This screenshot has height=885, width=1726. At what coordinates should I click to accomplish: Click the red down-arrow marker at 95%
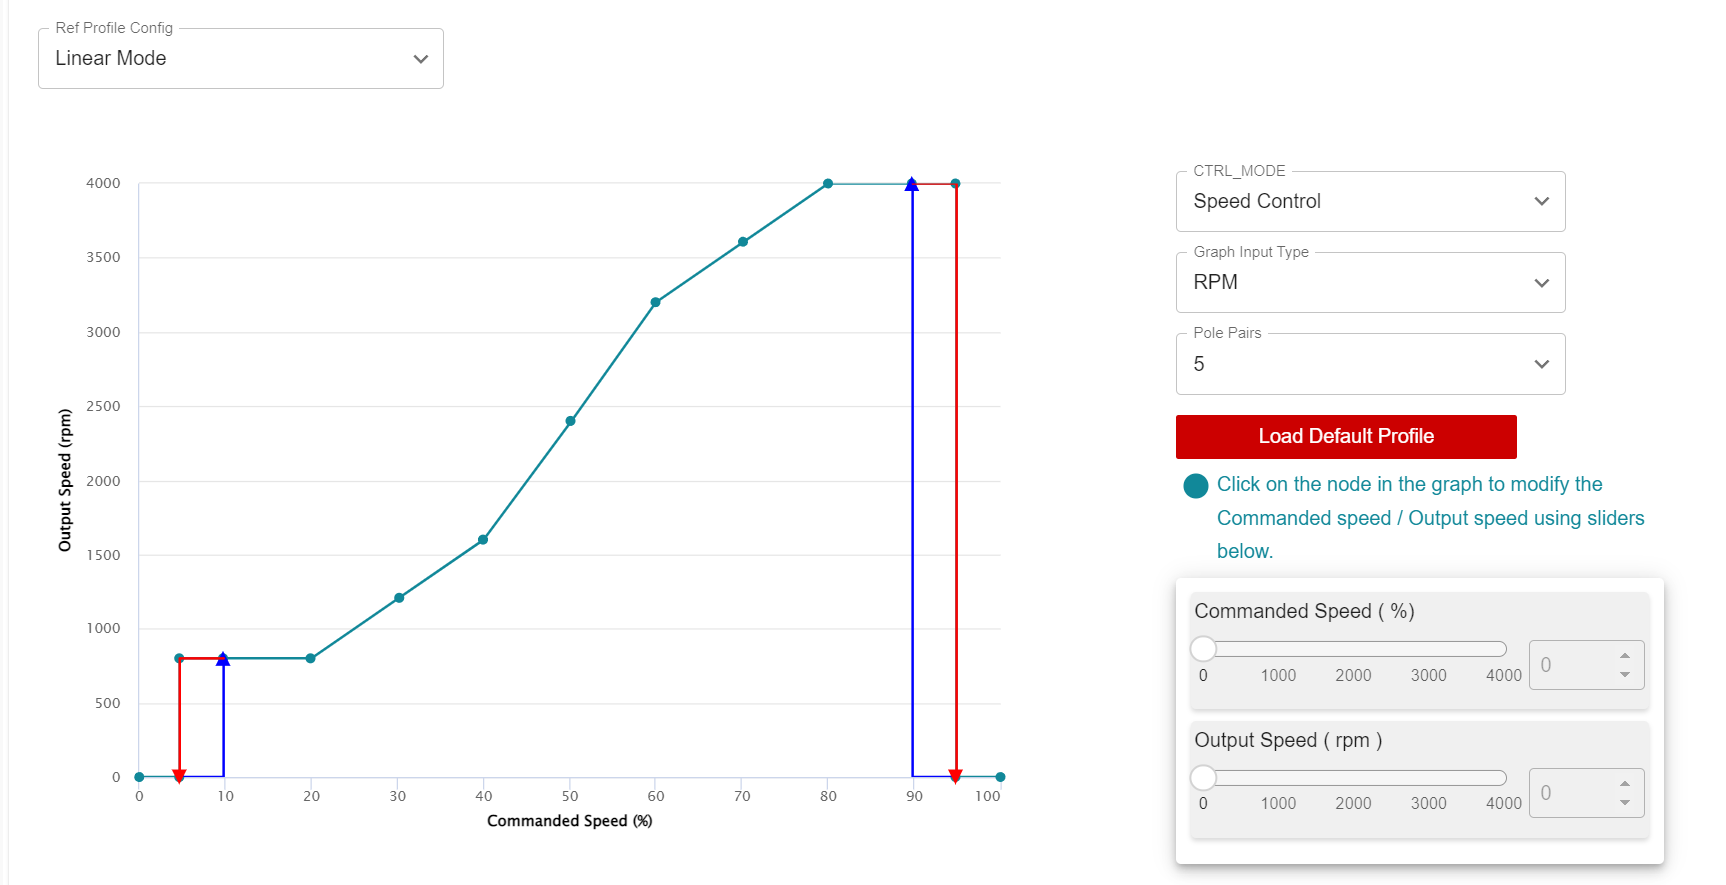click(956, 775)
